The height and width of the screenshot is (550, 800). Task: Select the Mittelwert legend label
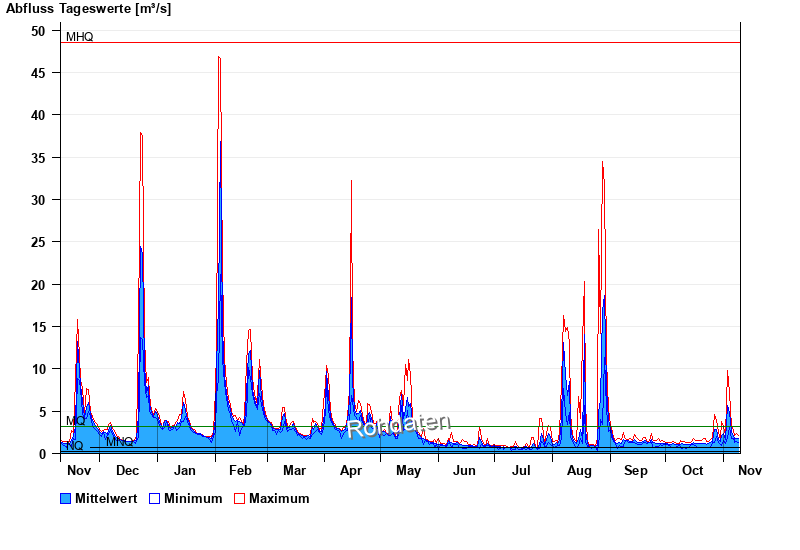click(107, 498)
